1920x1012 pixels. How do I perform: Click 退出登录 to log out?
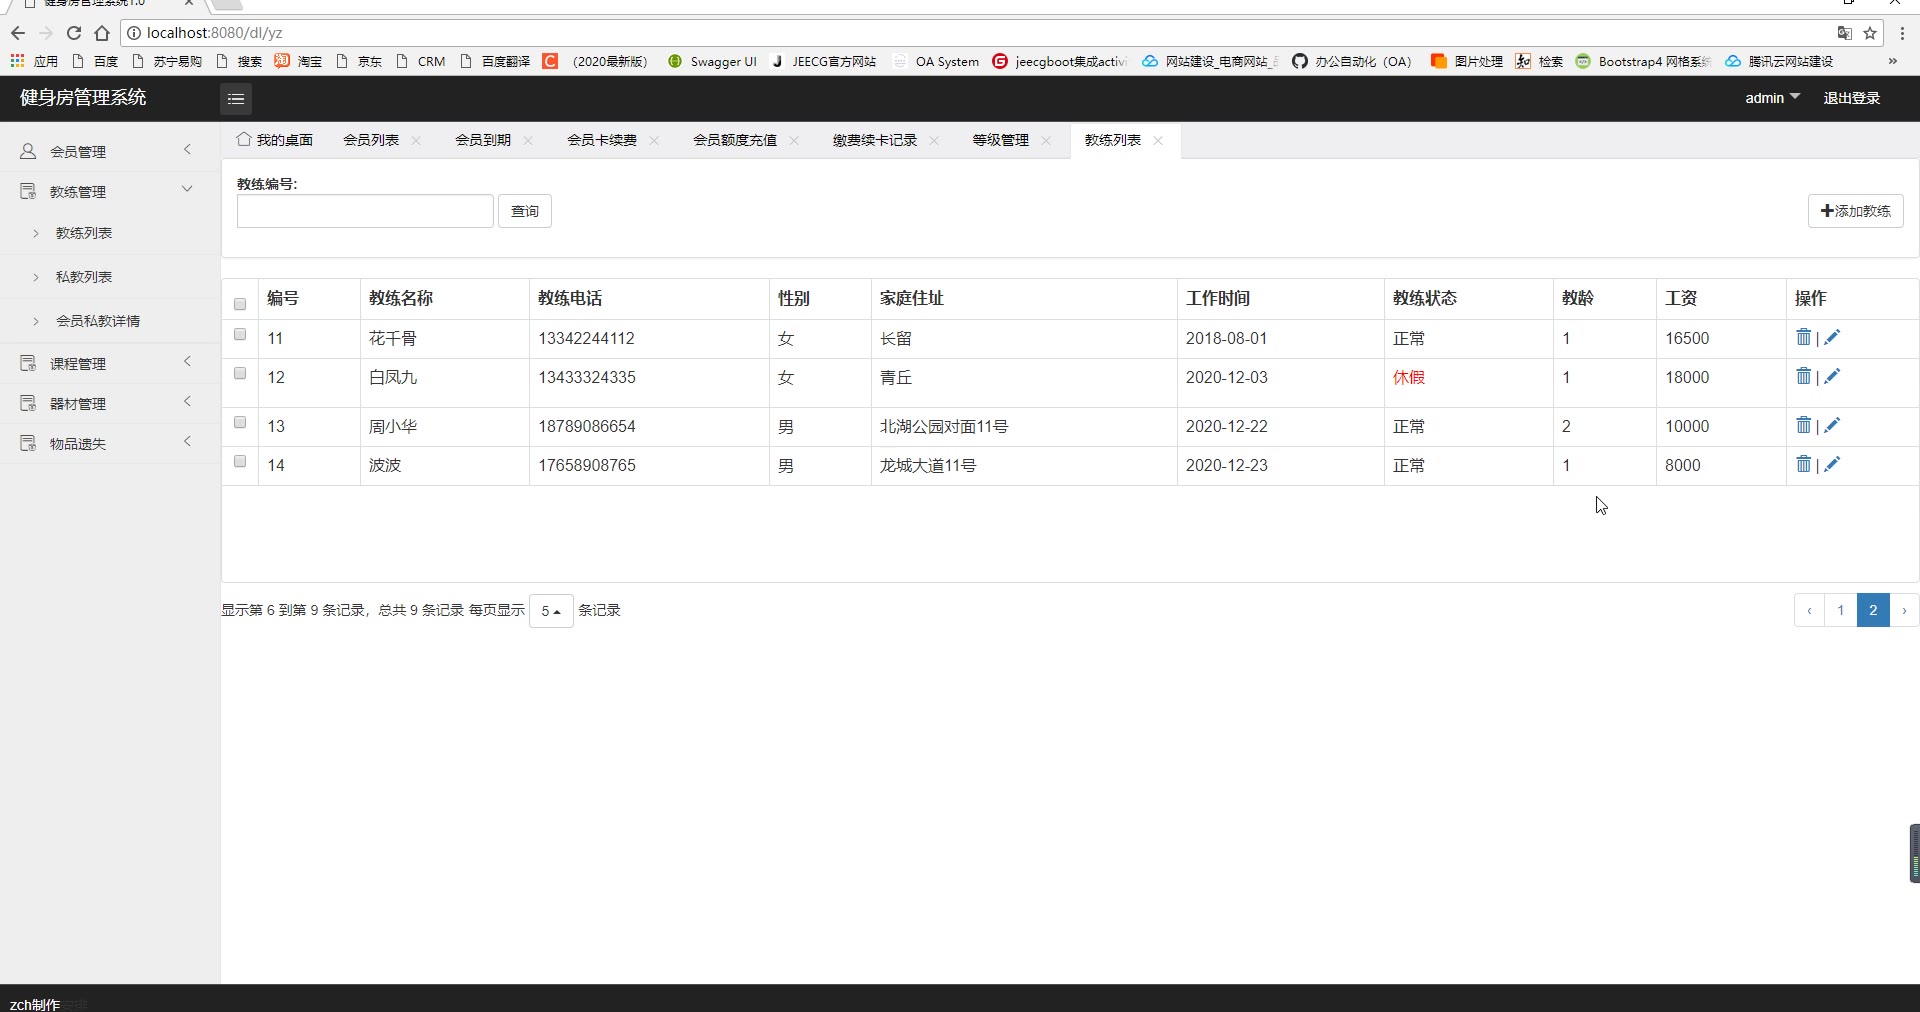pos(1852,98)
